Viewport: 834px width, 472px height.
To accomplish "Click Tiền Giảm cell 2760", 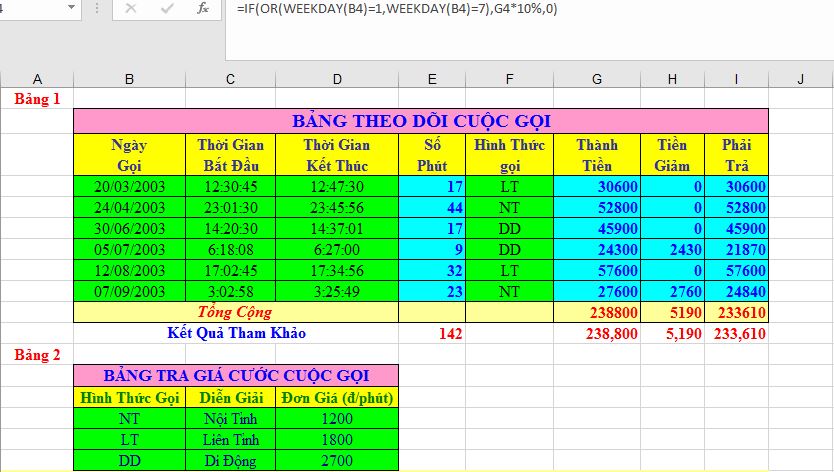I will pos(673,292).
